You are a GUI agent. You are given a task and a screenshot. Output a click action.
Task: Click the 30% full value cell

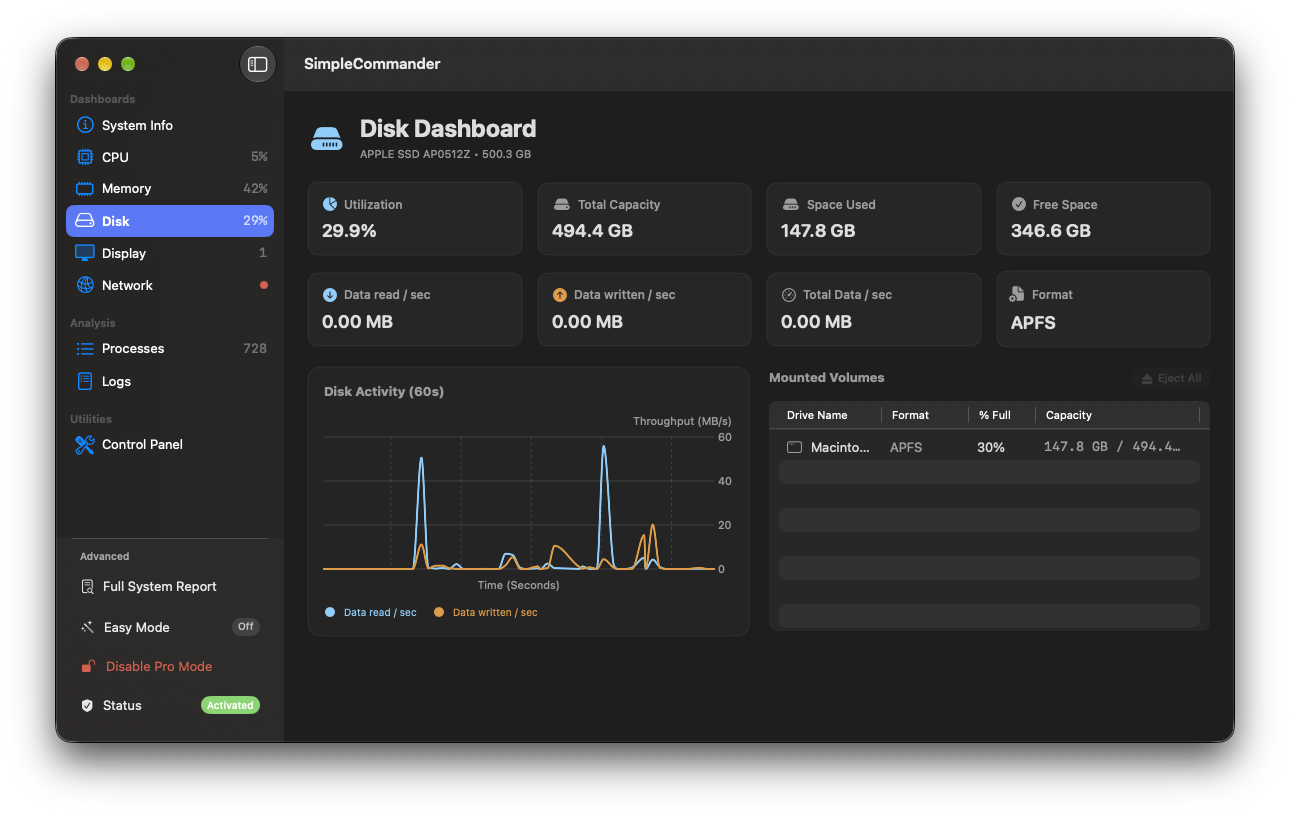click(991, 447)
